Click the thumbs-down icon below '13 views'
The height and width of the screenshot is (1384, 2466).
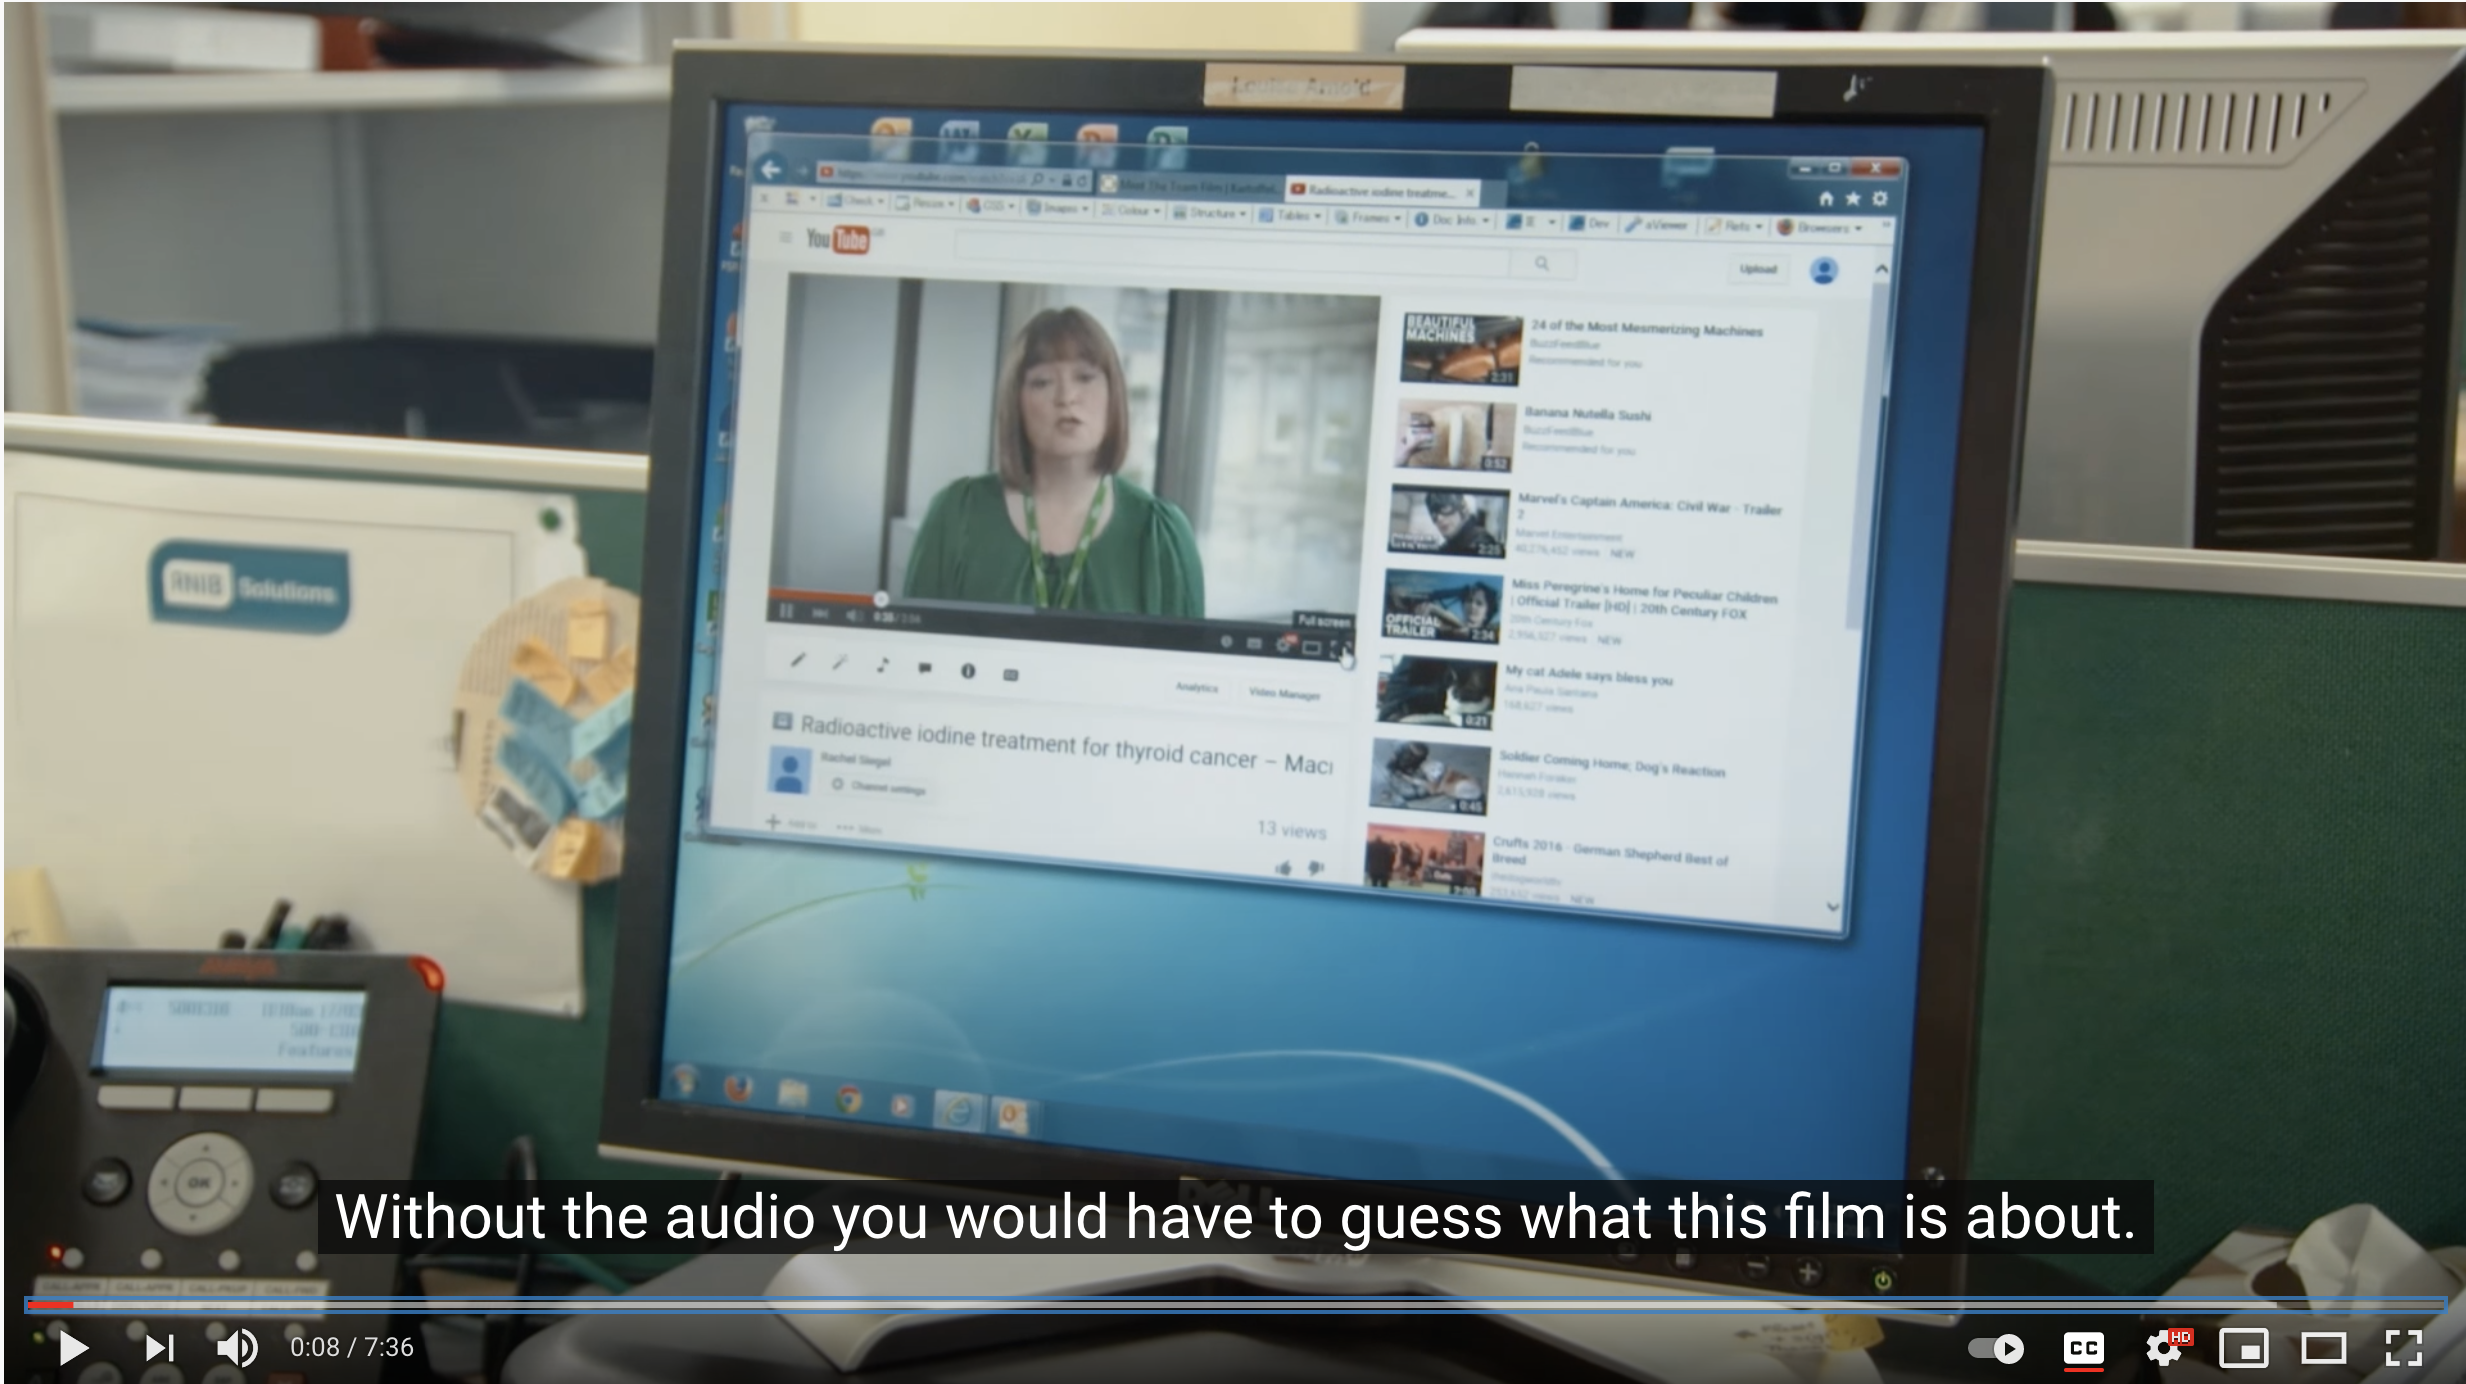click(1316, 868)
